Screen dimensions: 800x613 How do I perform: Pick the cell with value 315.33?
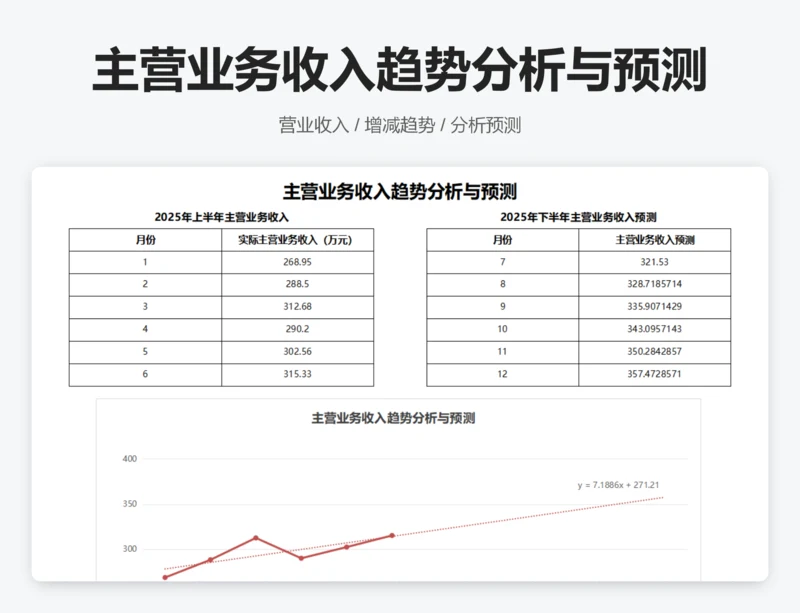click(x=297, y=374)
